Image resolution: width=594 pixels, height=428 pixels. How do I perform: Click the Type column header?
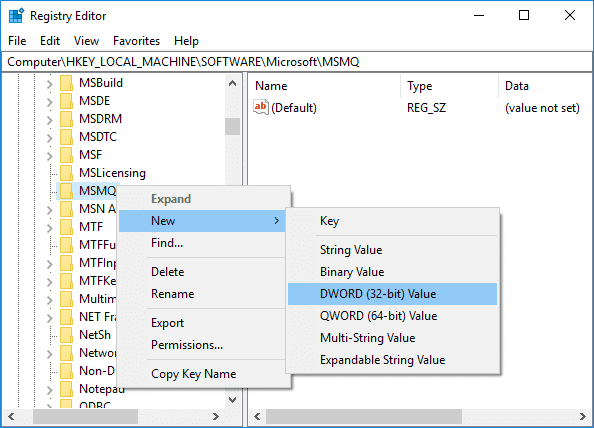point(450,86)
